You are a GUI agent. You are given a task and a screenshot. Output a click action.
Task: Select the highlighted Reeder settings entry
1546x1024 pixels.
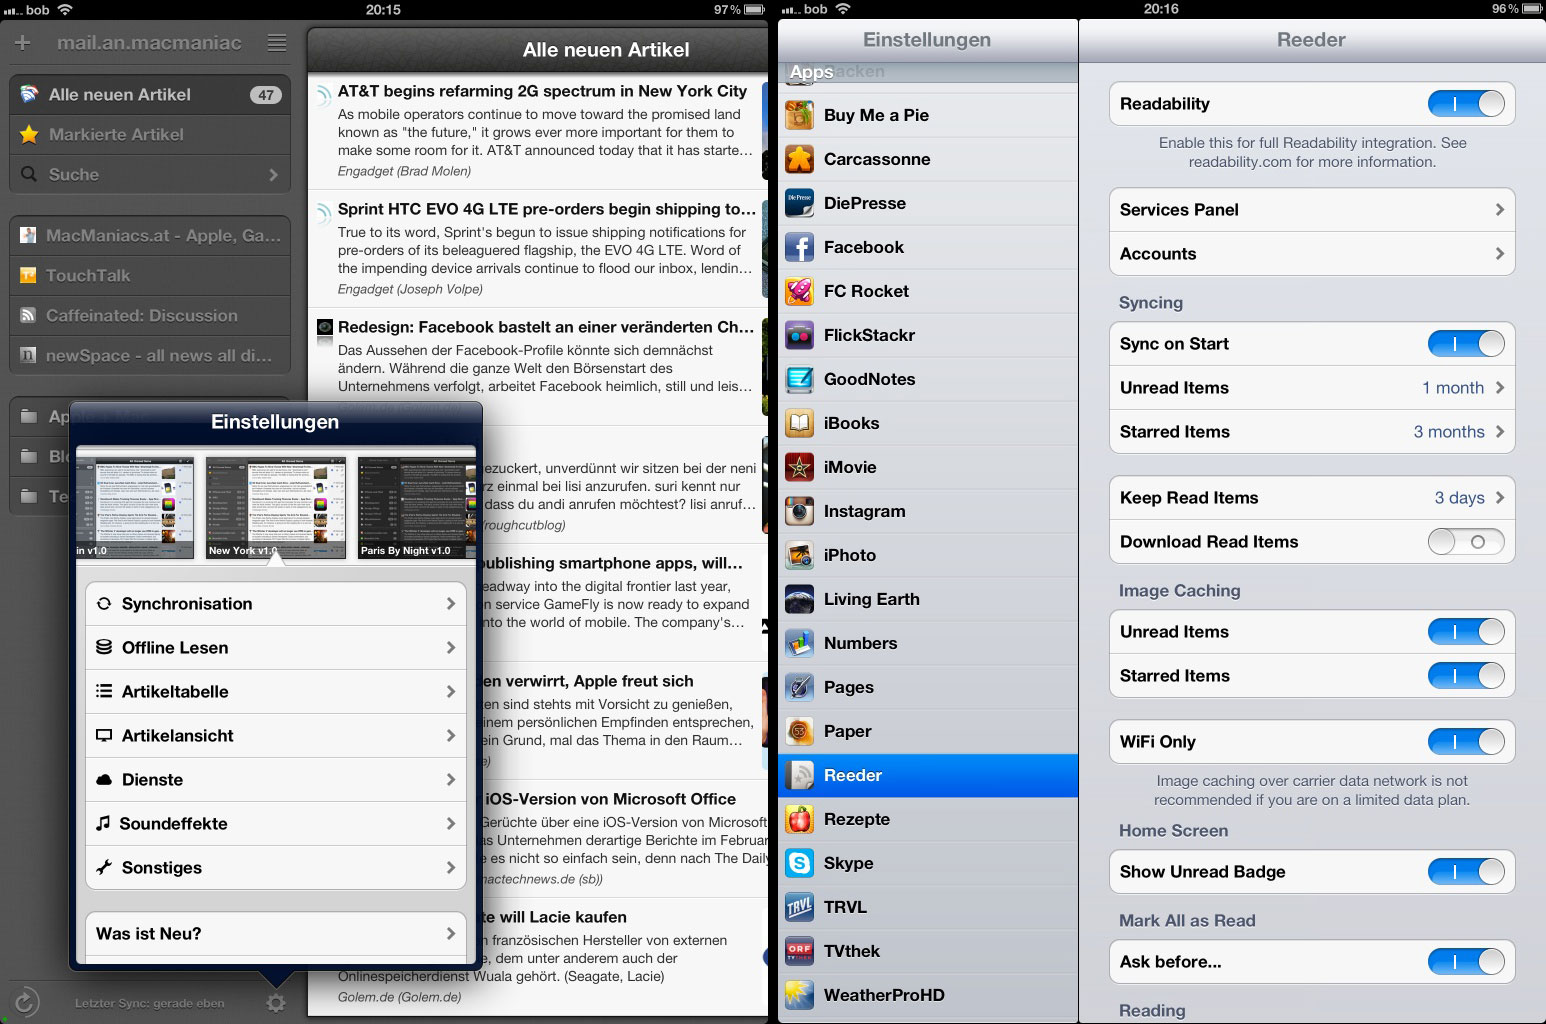928,775
